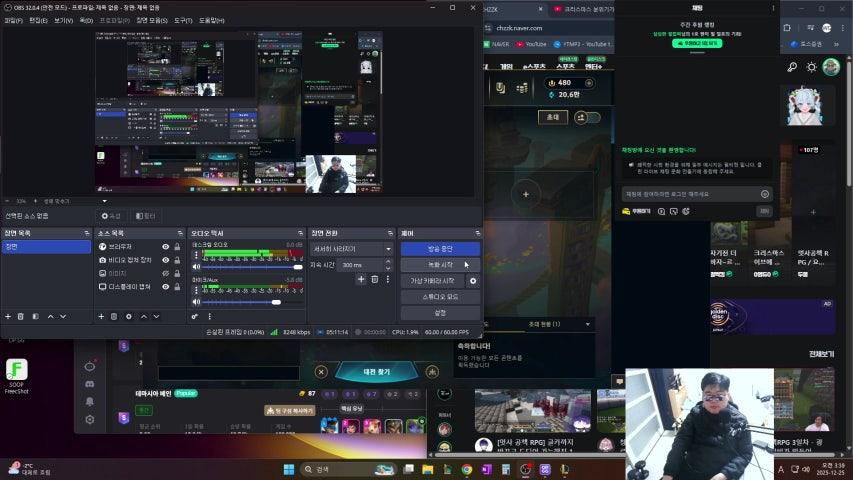The height and width of the screenshot is (480, 853).
Task: Open the preview zoom scale dropdown
Action: click(x=104, y=201)
